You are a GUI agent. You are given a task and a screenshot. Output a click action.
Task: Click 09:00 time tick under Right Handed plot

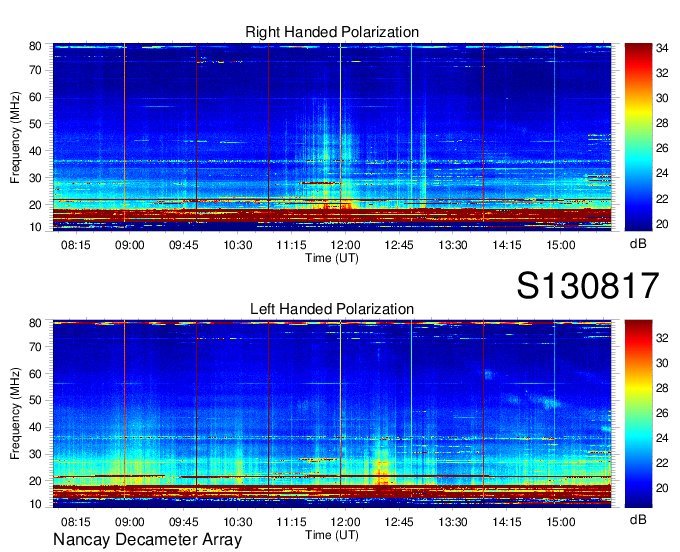[129, 245]
